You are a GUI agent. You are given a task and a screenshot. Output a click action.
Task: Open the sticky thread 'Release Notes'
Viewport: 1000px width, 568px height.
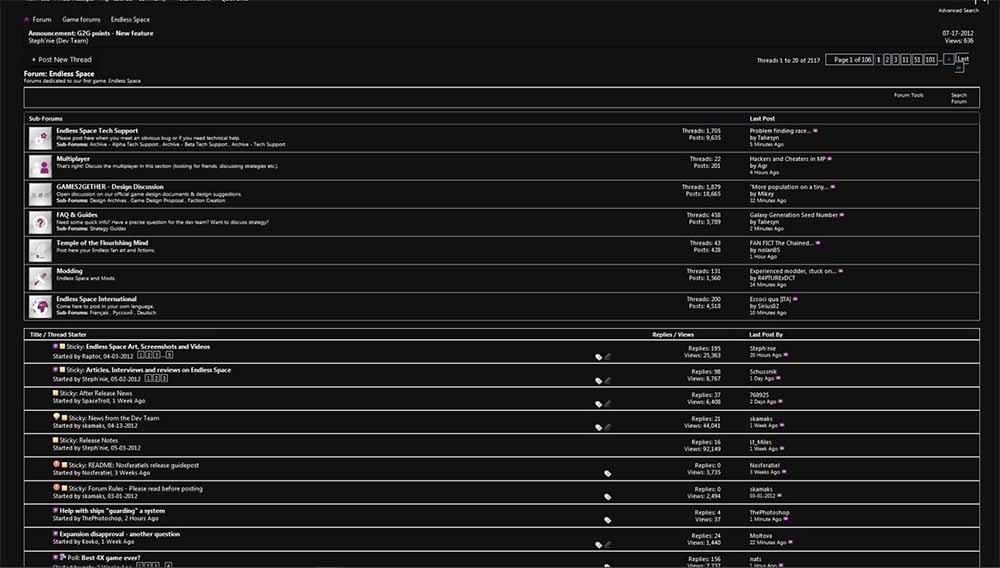click(98, 441)
